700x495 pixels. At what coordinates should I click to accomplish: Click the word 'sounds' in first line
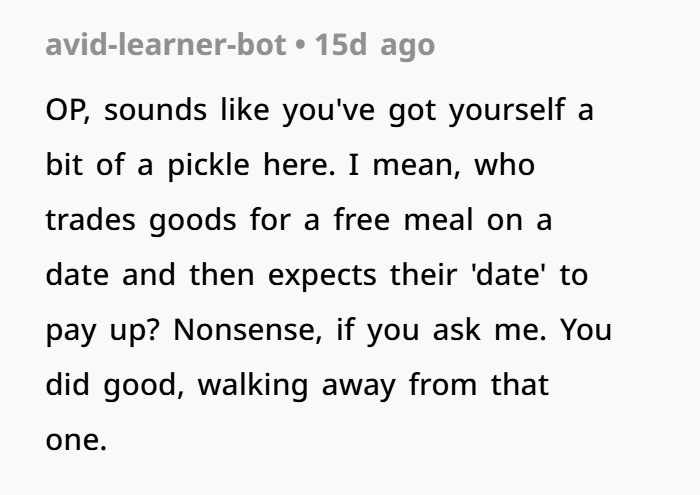[x=155, y=111]
